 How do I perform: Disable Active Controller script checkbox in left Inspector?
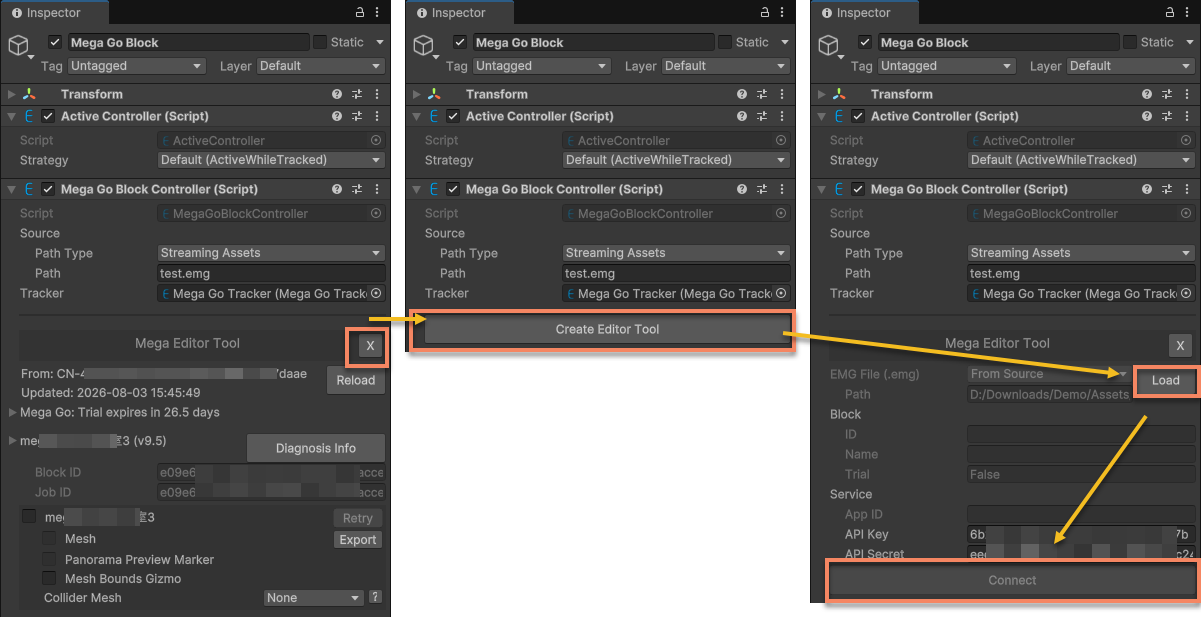[x=47, y=116]
